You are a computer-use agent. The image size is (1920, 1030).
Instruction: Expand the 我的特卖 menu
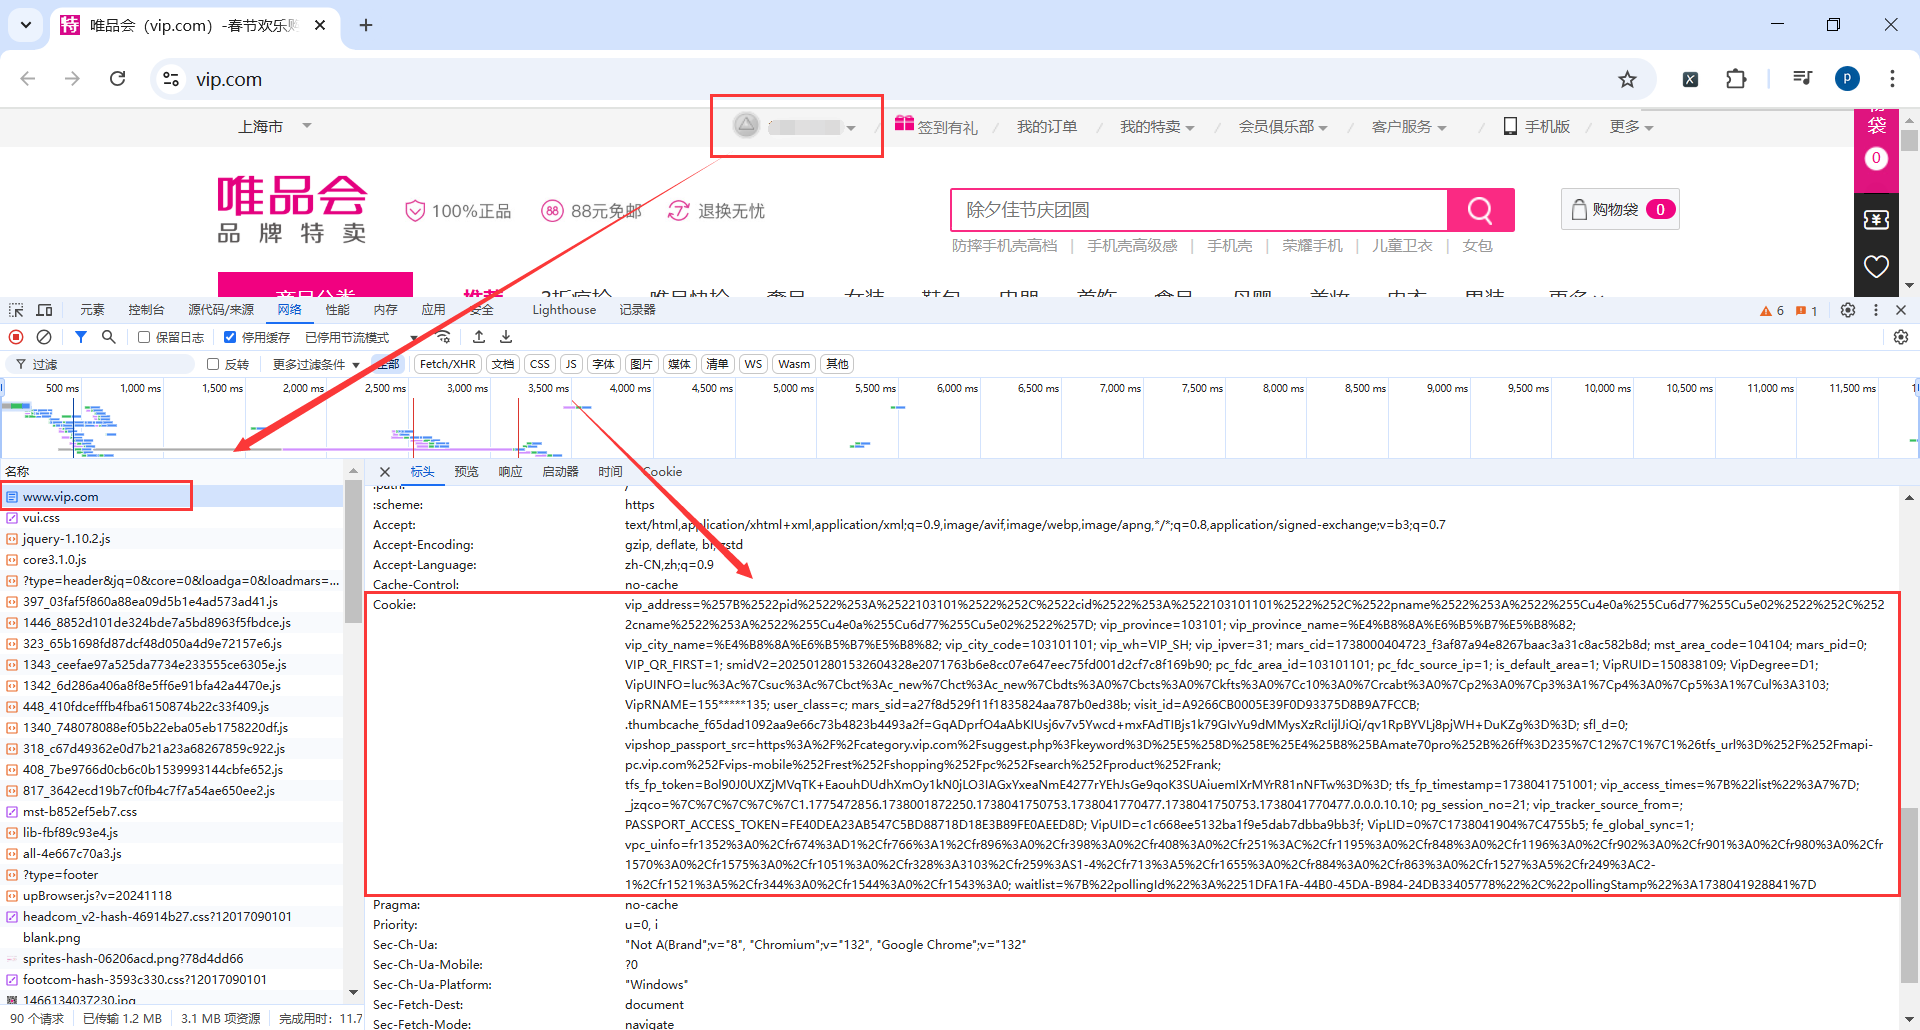tap(1157, 127)
